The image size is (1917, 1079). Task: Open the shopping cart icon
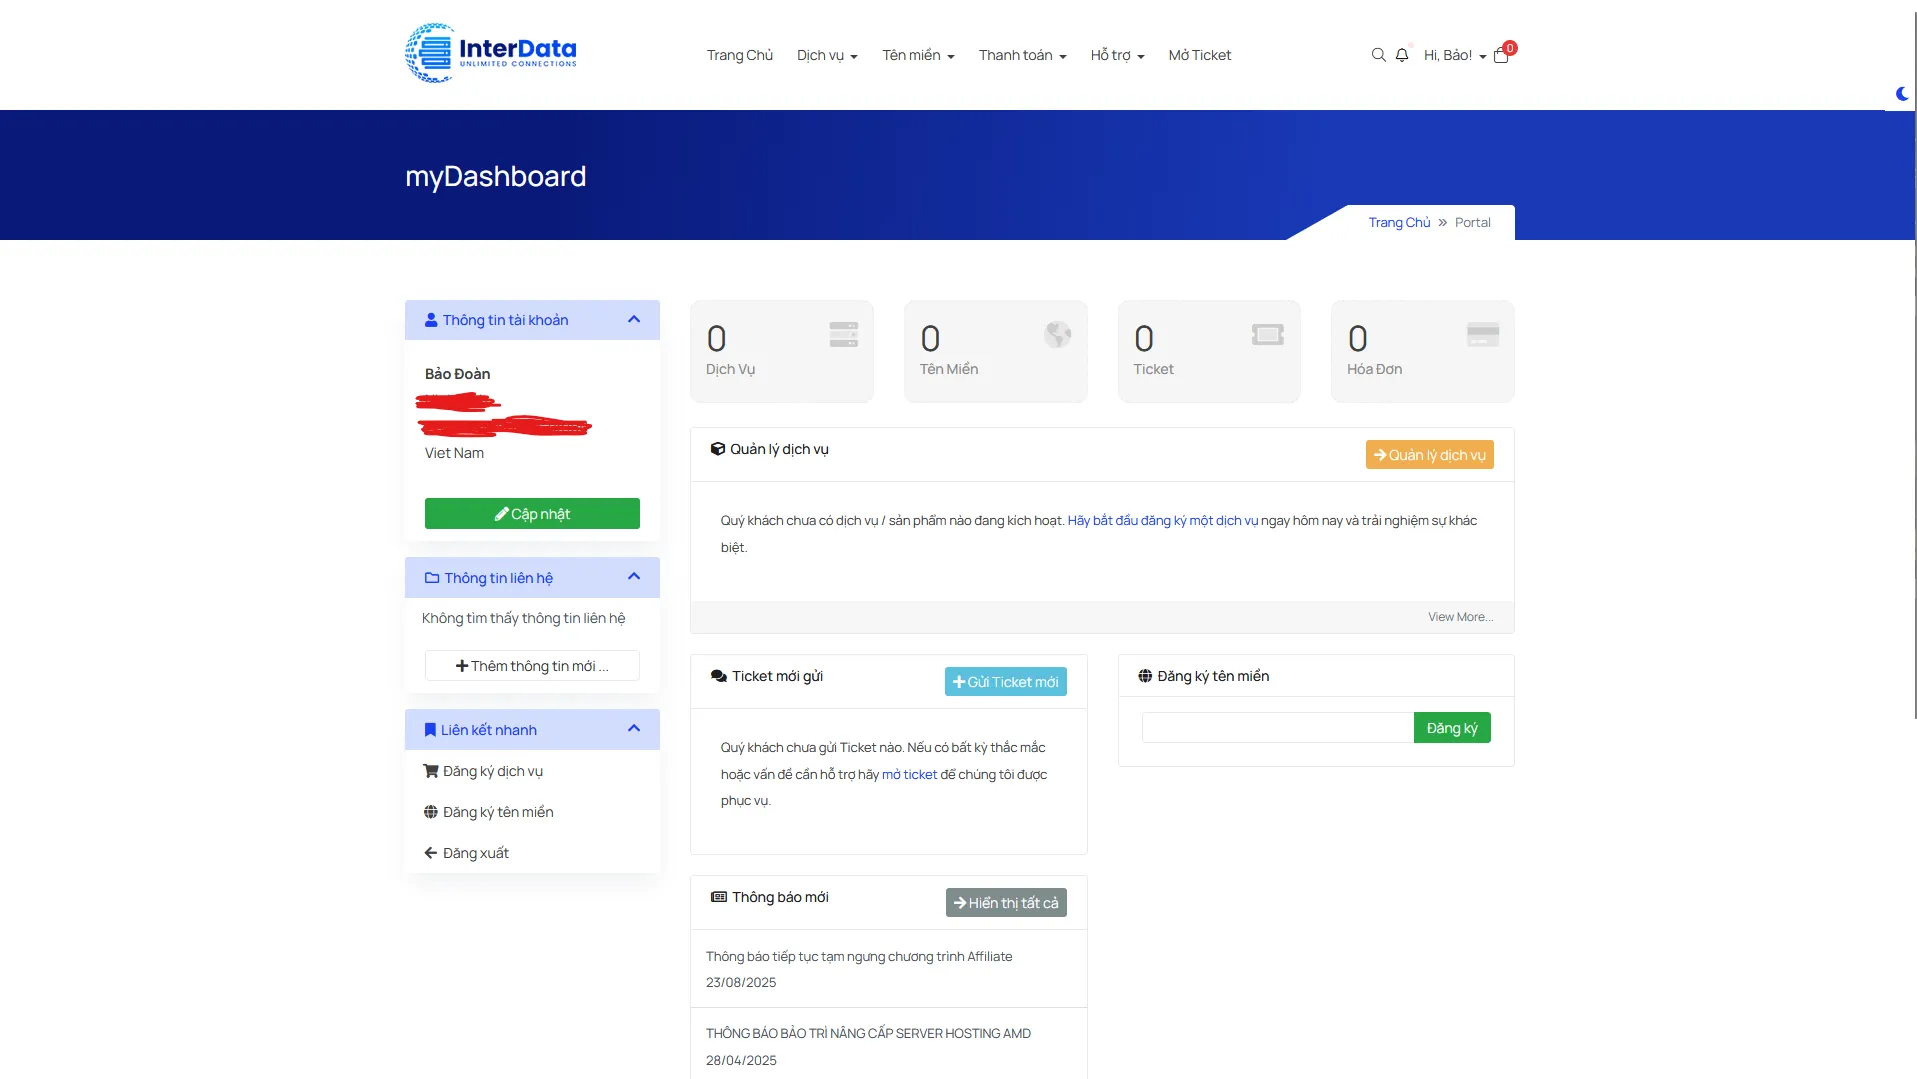[x=1501, y=55]
